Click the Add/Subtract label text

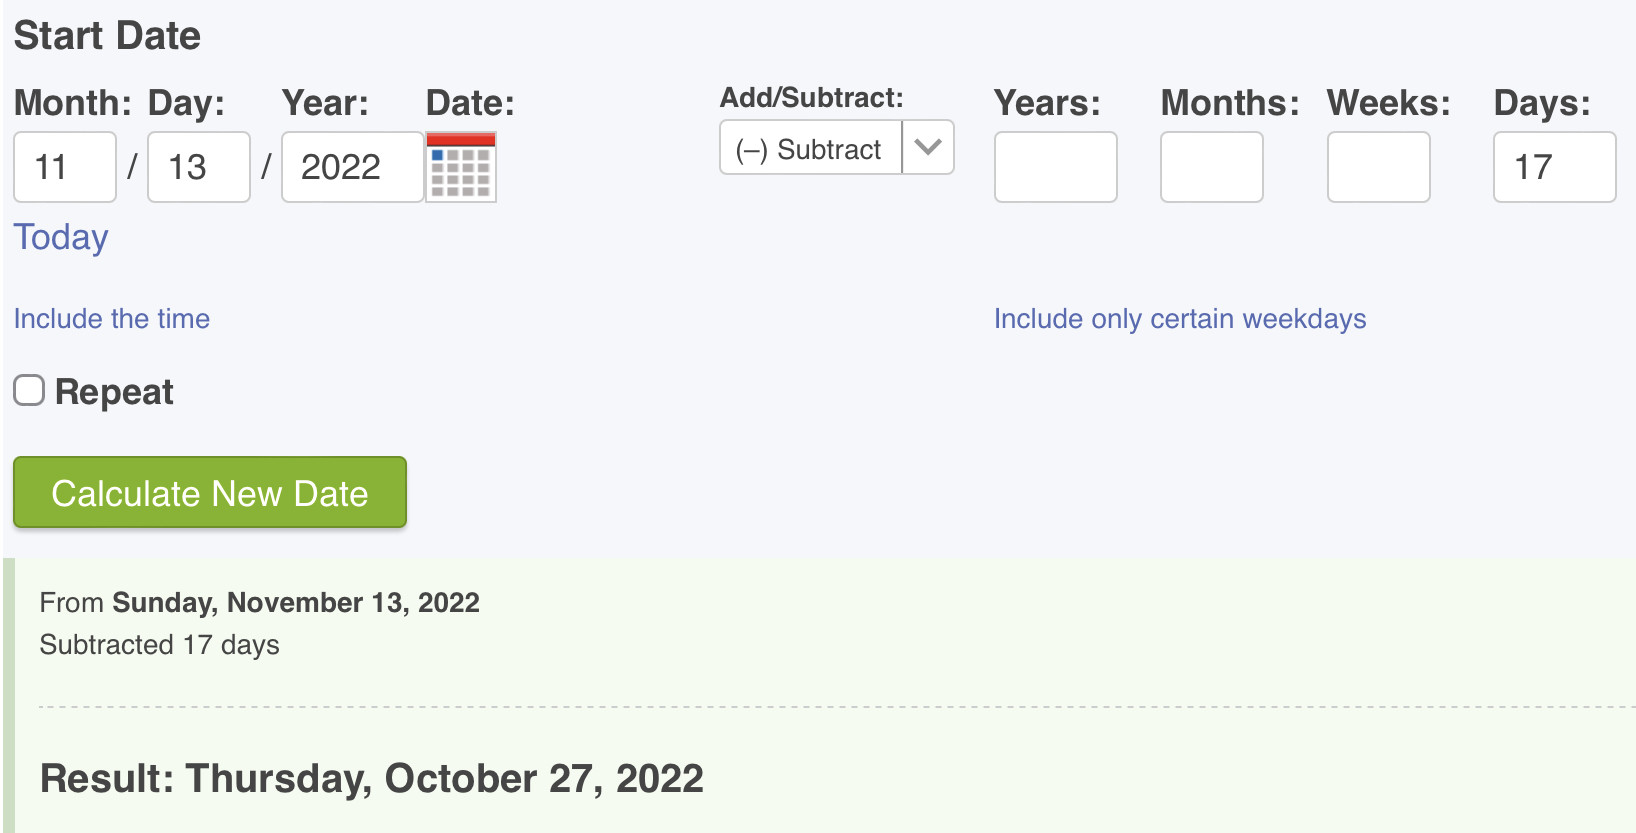[811, 98]
